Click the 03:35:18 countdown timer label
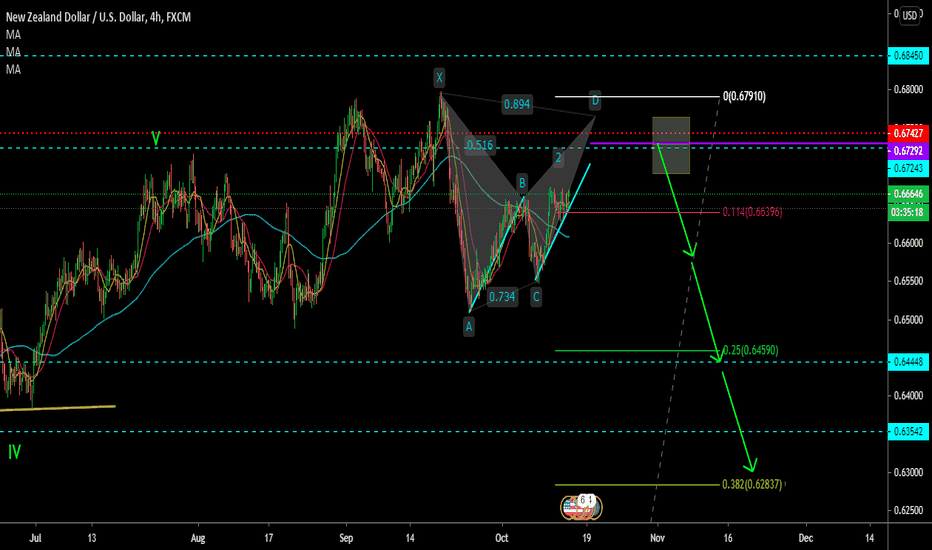 point(908,212)
